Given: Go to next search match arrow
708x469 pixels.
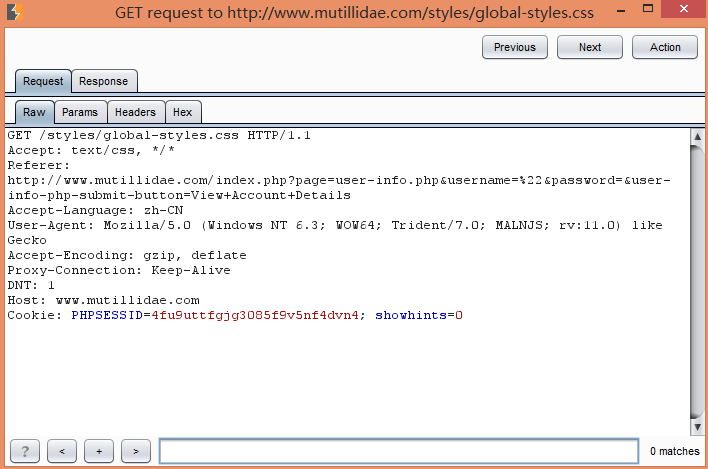Looking at the screenshot, I should [x=136, y=451].
